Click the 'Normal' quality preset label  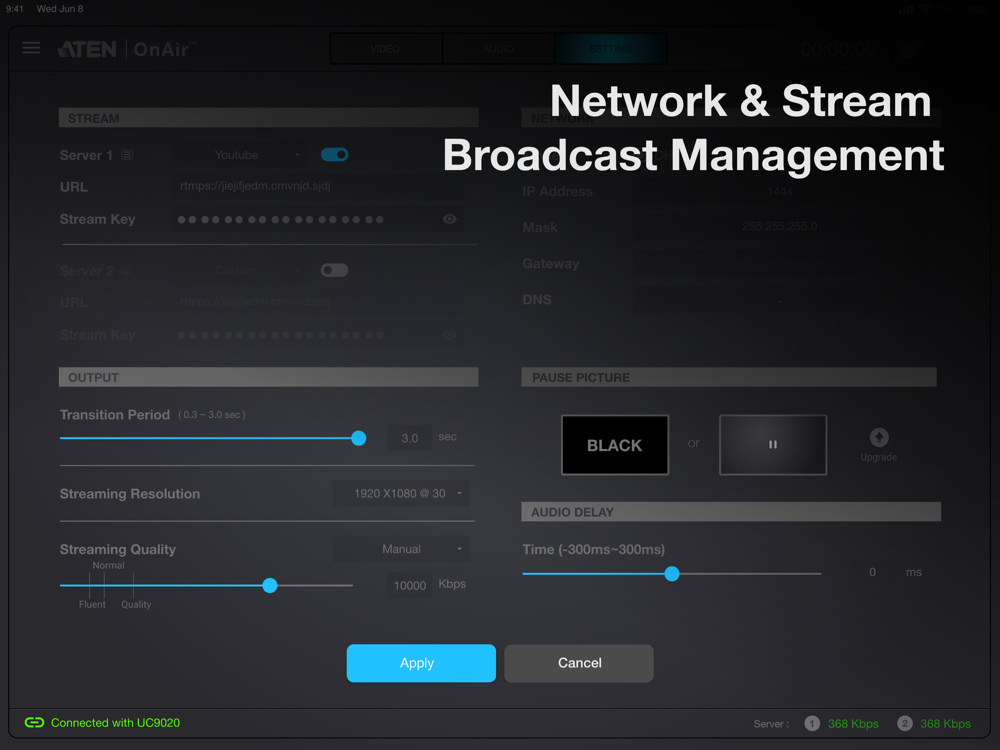pos(108,566)
